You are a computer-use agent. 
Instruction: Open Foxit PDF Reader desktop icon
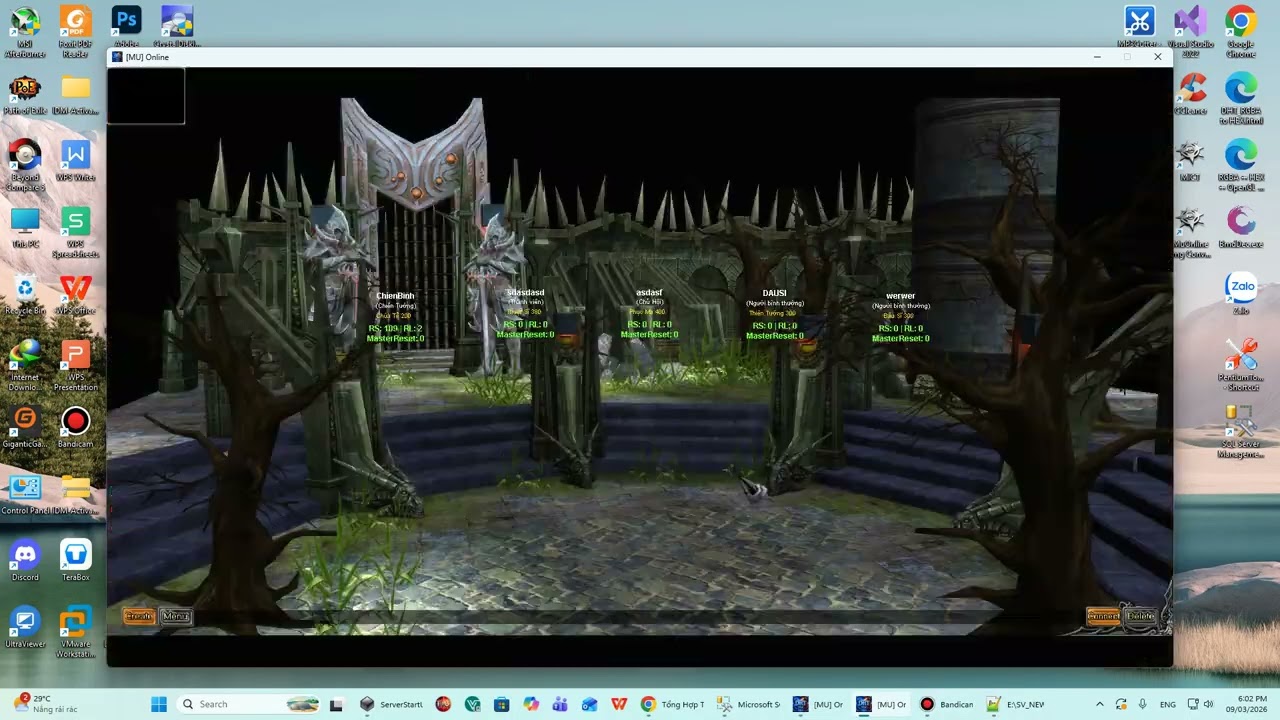point(75,32)
